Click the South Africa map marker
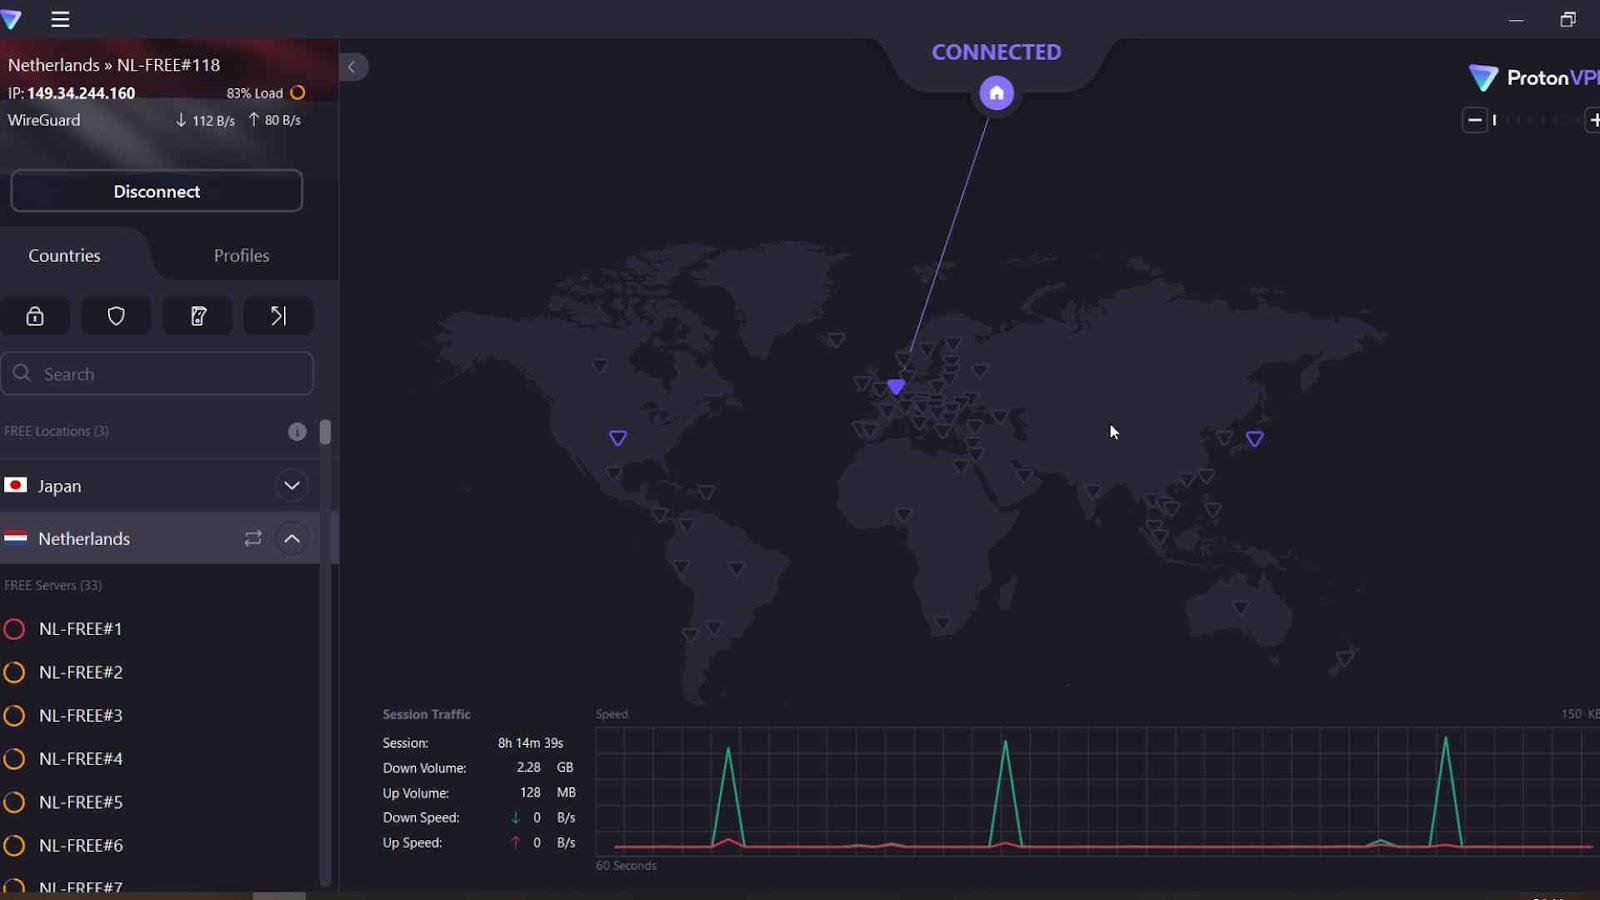Image resolution: width=1600 pixels, height=900 pixels. 942,623
